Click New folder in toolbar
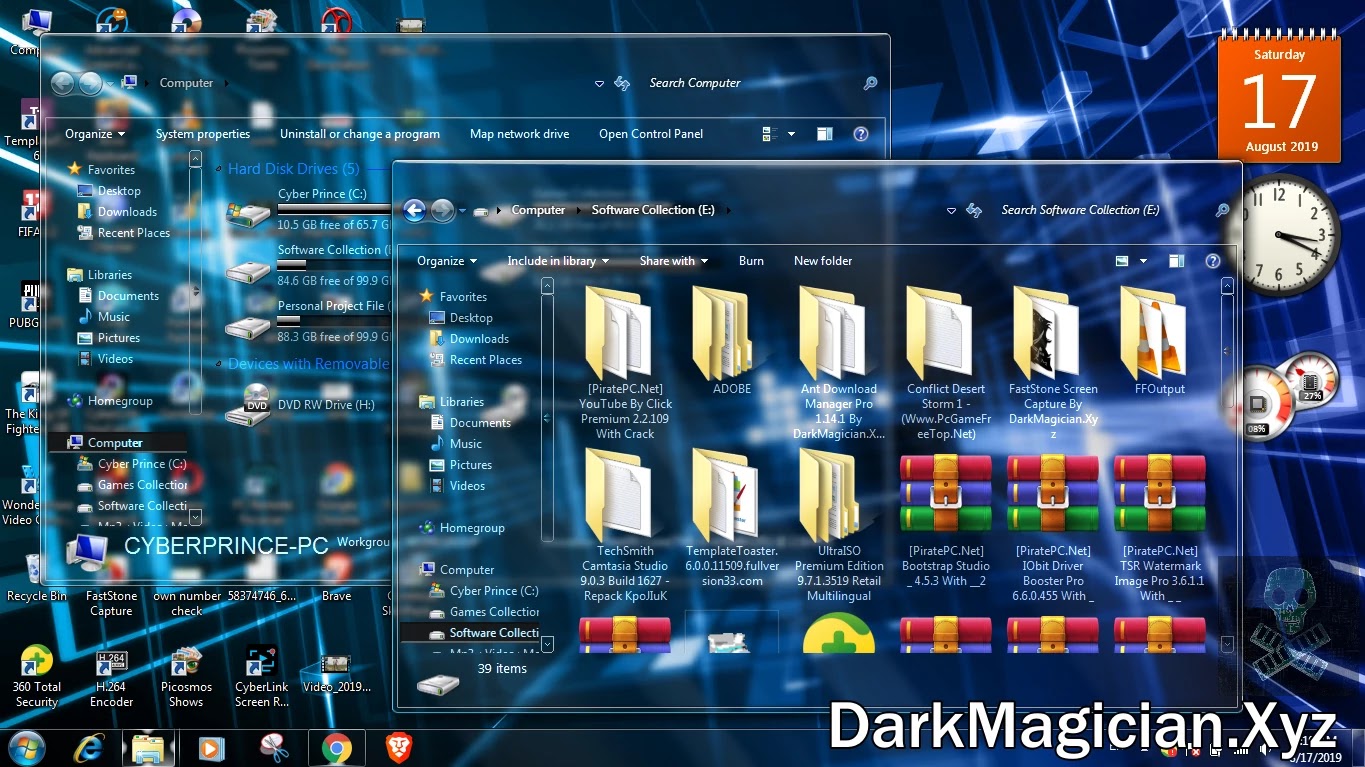1365x767 pixels. (x=823, y=261)
